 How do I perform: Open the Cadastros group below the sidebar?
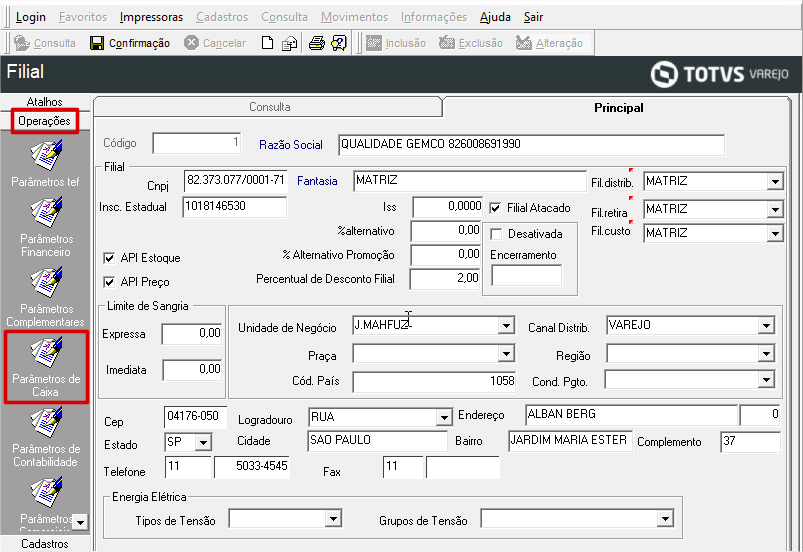[x=45, y=543]
